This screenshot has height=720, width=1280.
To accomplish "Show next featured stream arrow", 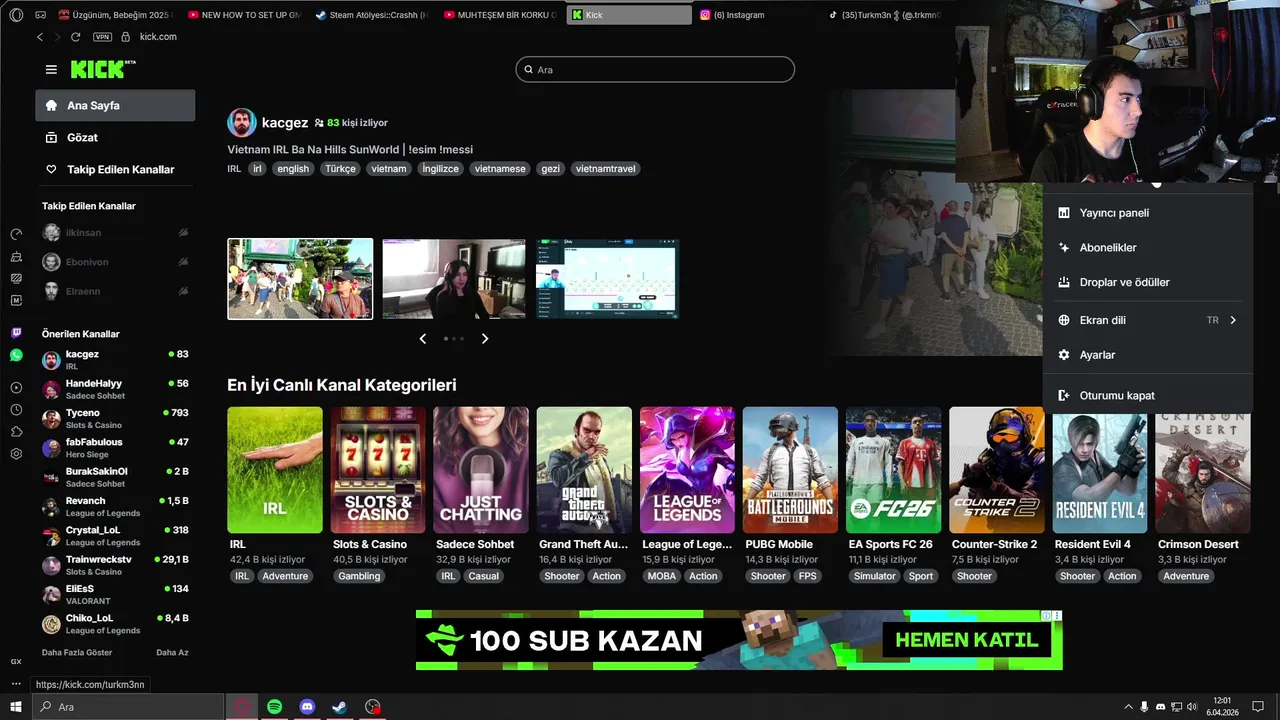I will coord(485,338).
